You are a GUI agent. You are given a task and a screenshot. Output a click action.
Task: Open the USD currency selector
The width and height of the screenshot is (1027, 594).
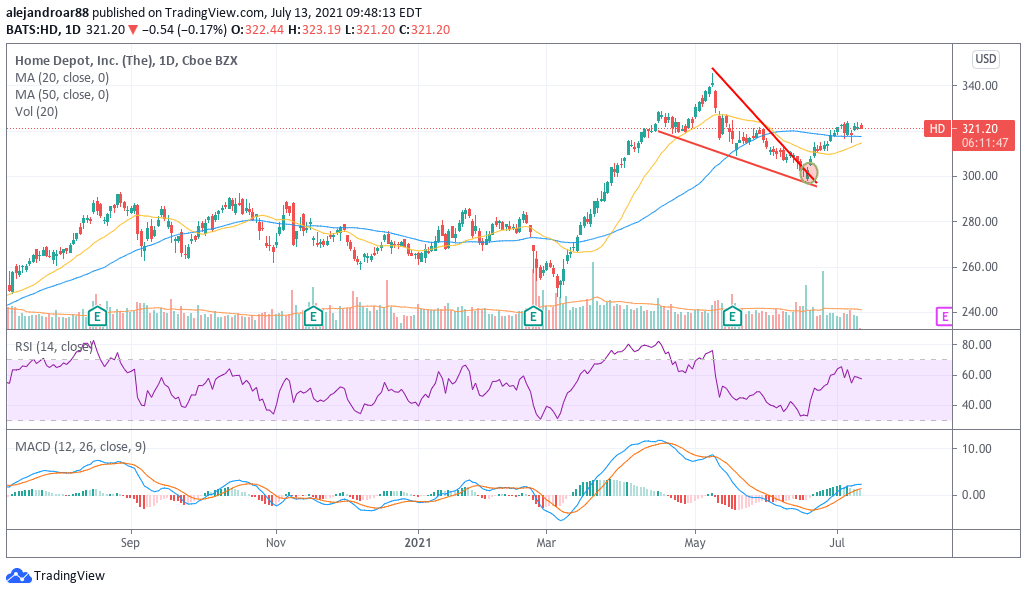(986, 59)
